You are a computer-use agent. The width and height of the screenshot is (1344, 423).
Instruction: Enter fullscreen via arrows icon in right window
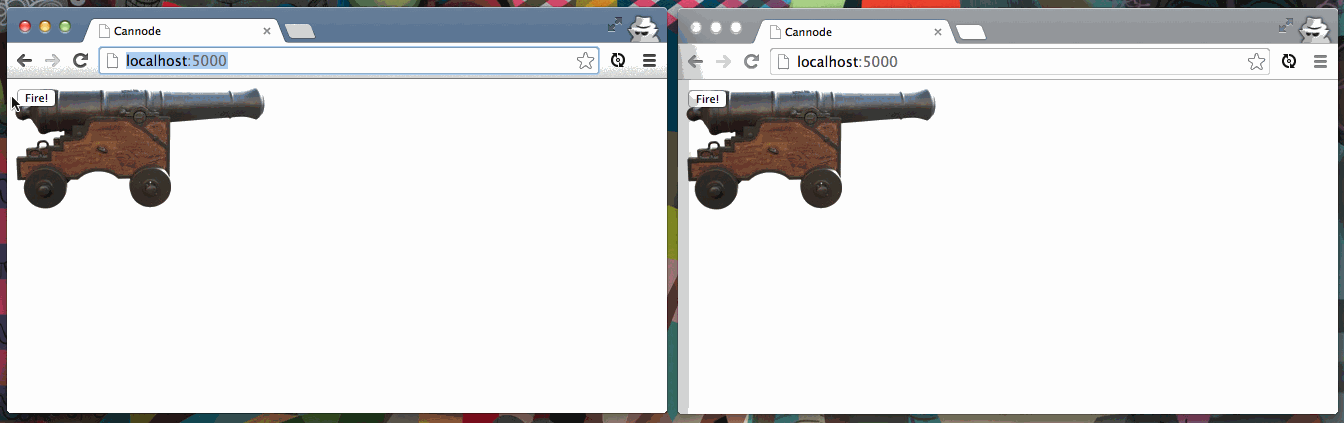(x=1286, y=25)
